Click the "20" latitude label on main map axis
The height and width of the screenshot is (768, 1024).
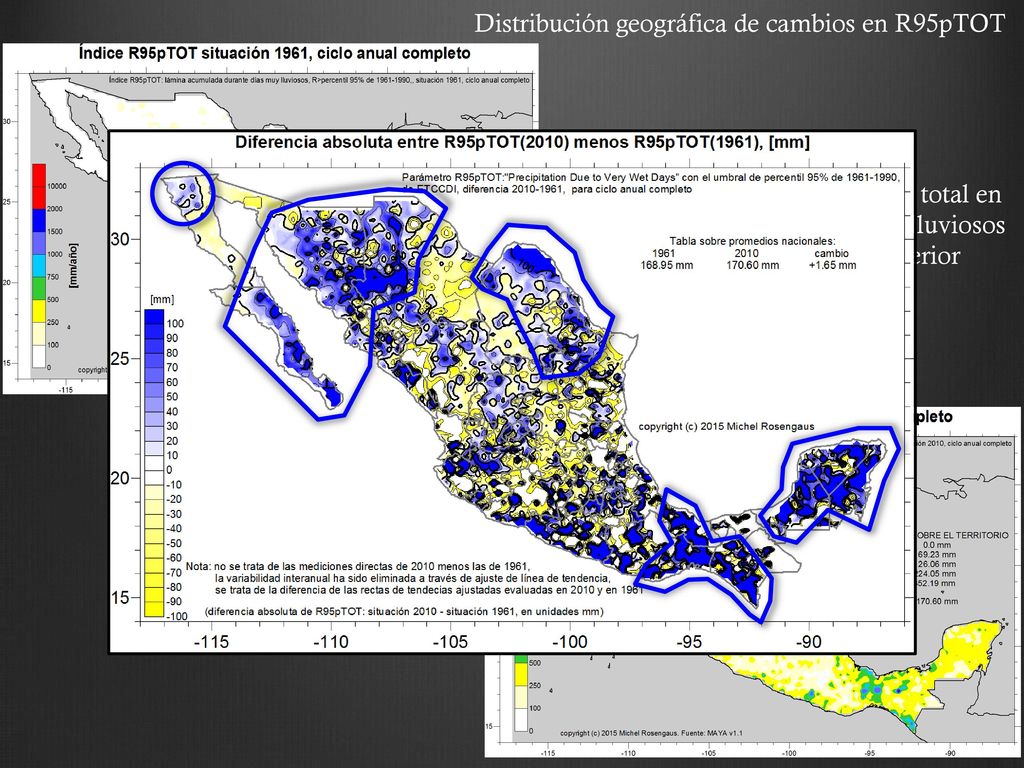tap(120, 478)
